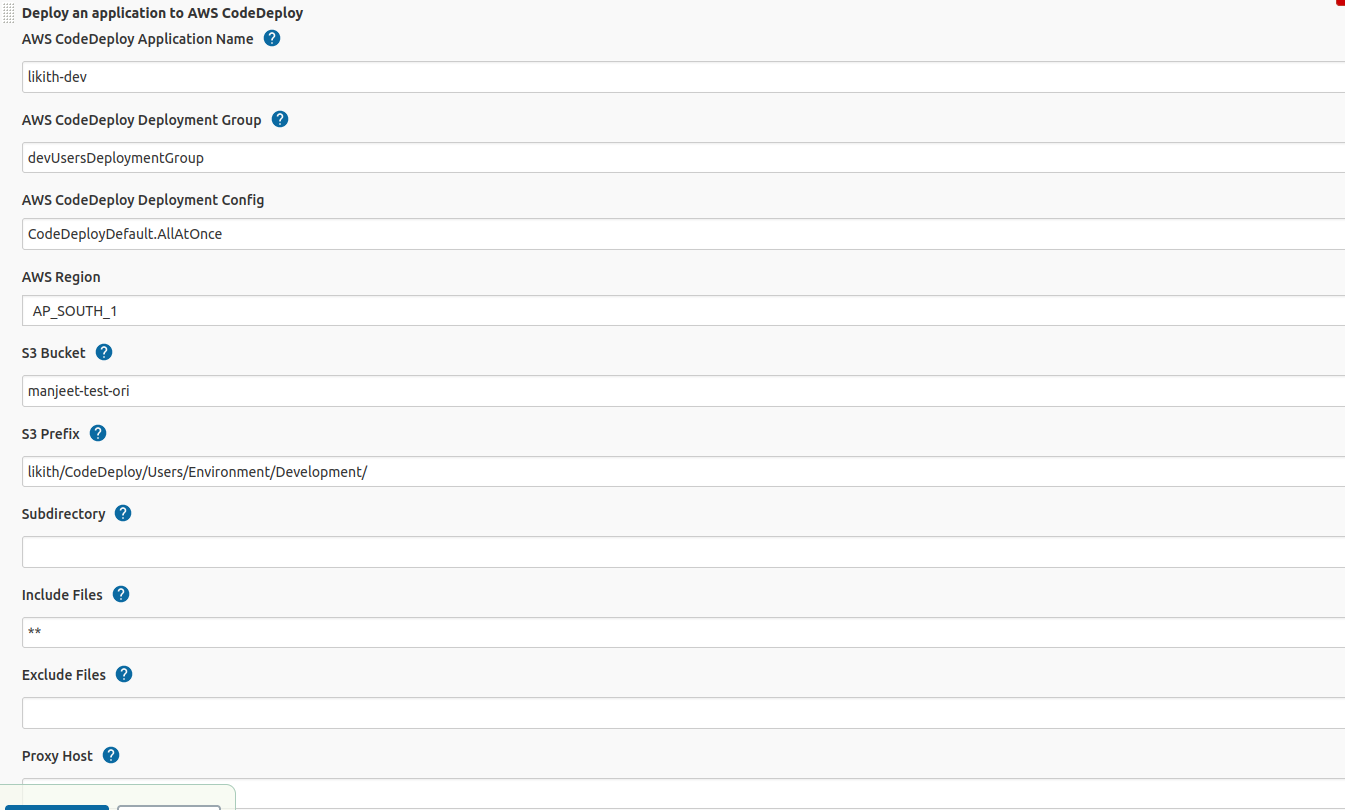Viewport: 1345px width, 810px height.
Task: Open help for S3 Bucket field
Action: [103, 351]
